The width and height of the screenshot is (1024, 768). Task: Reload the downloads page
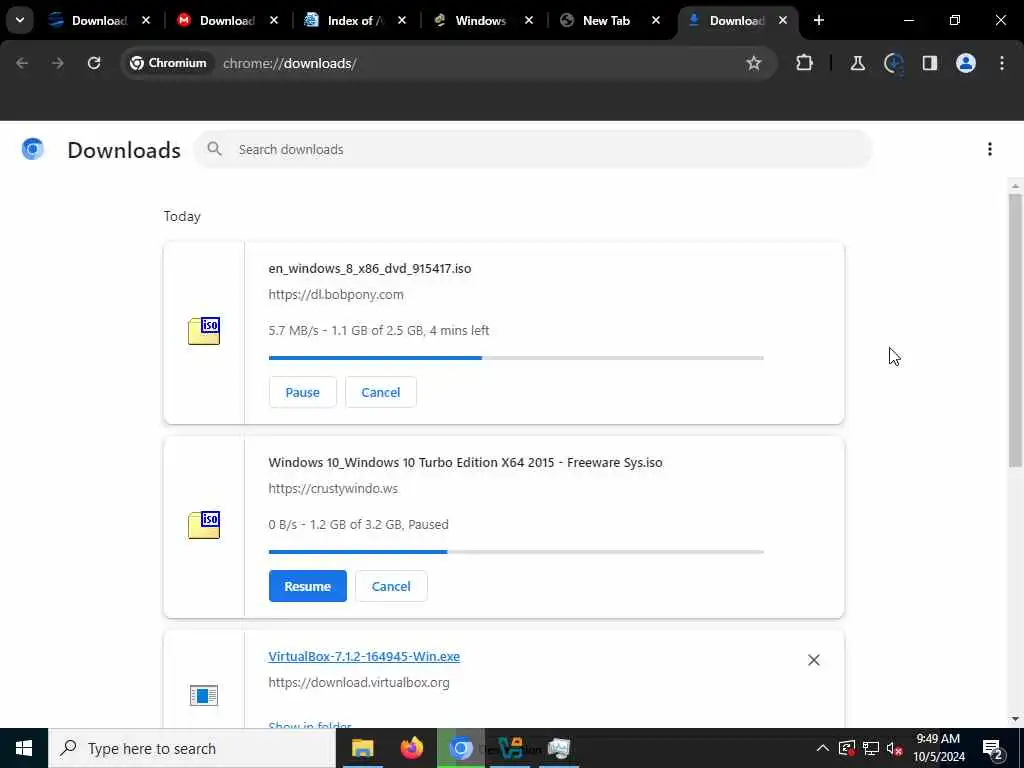click(x=94, y=63)
